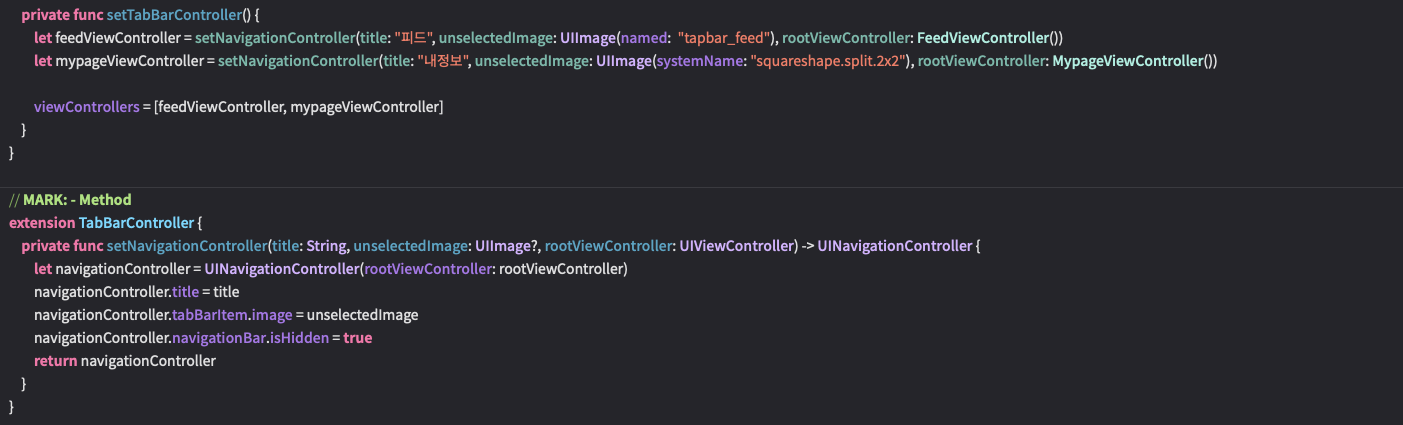
Task: Click the "systemName" argument label
Action: [x=698, y=62]
